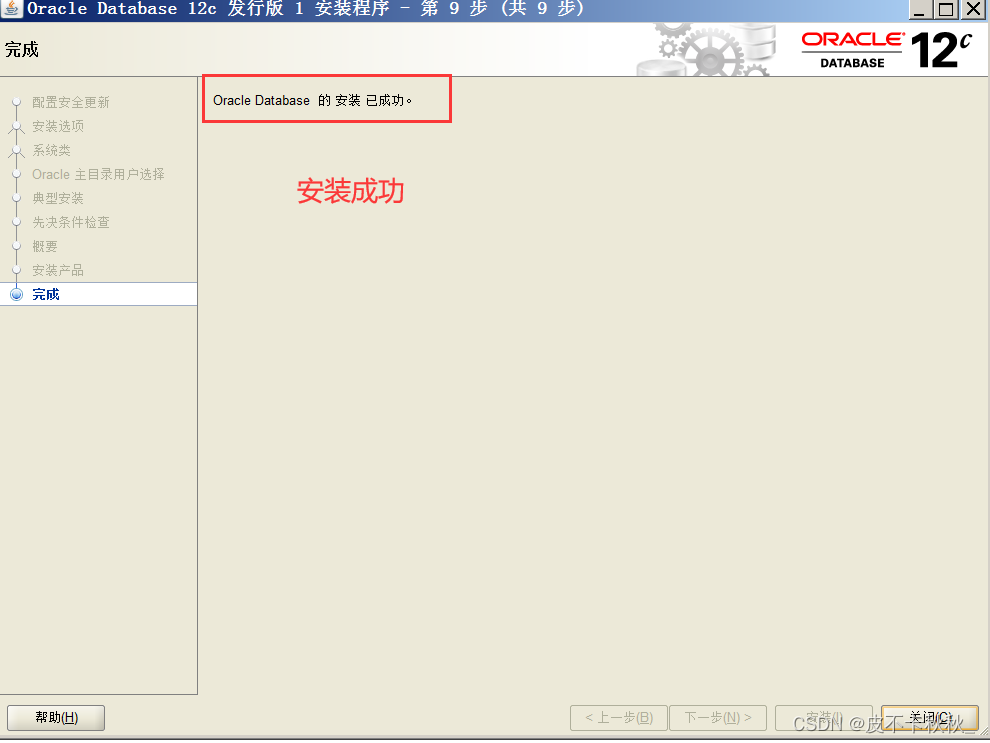990x743 pixels.
Task: Minimize the installer window
Action: click(920, 9)
